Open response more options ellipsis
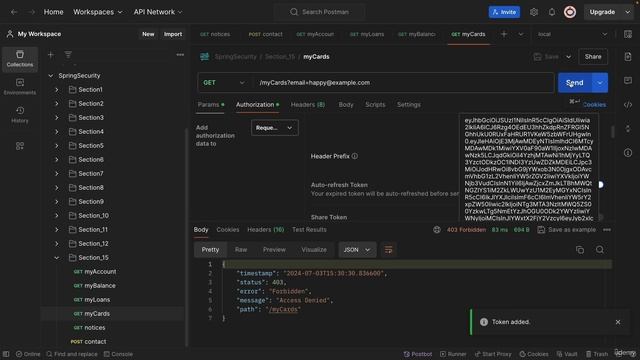 click(x=607, y=230)
